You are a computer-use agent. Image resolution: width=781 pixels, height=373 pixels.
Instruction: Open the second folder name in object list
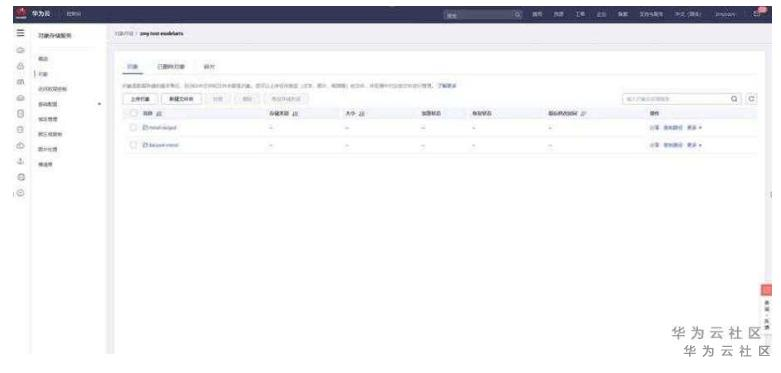pos(164,145)
